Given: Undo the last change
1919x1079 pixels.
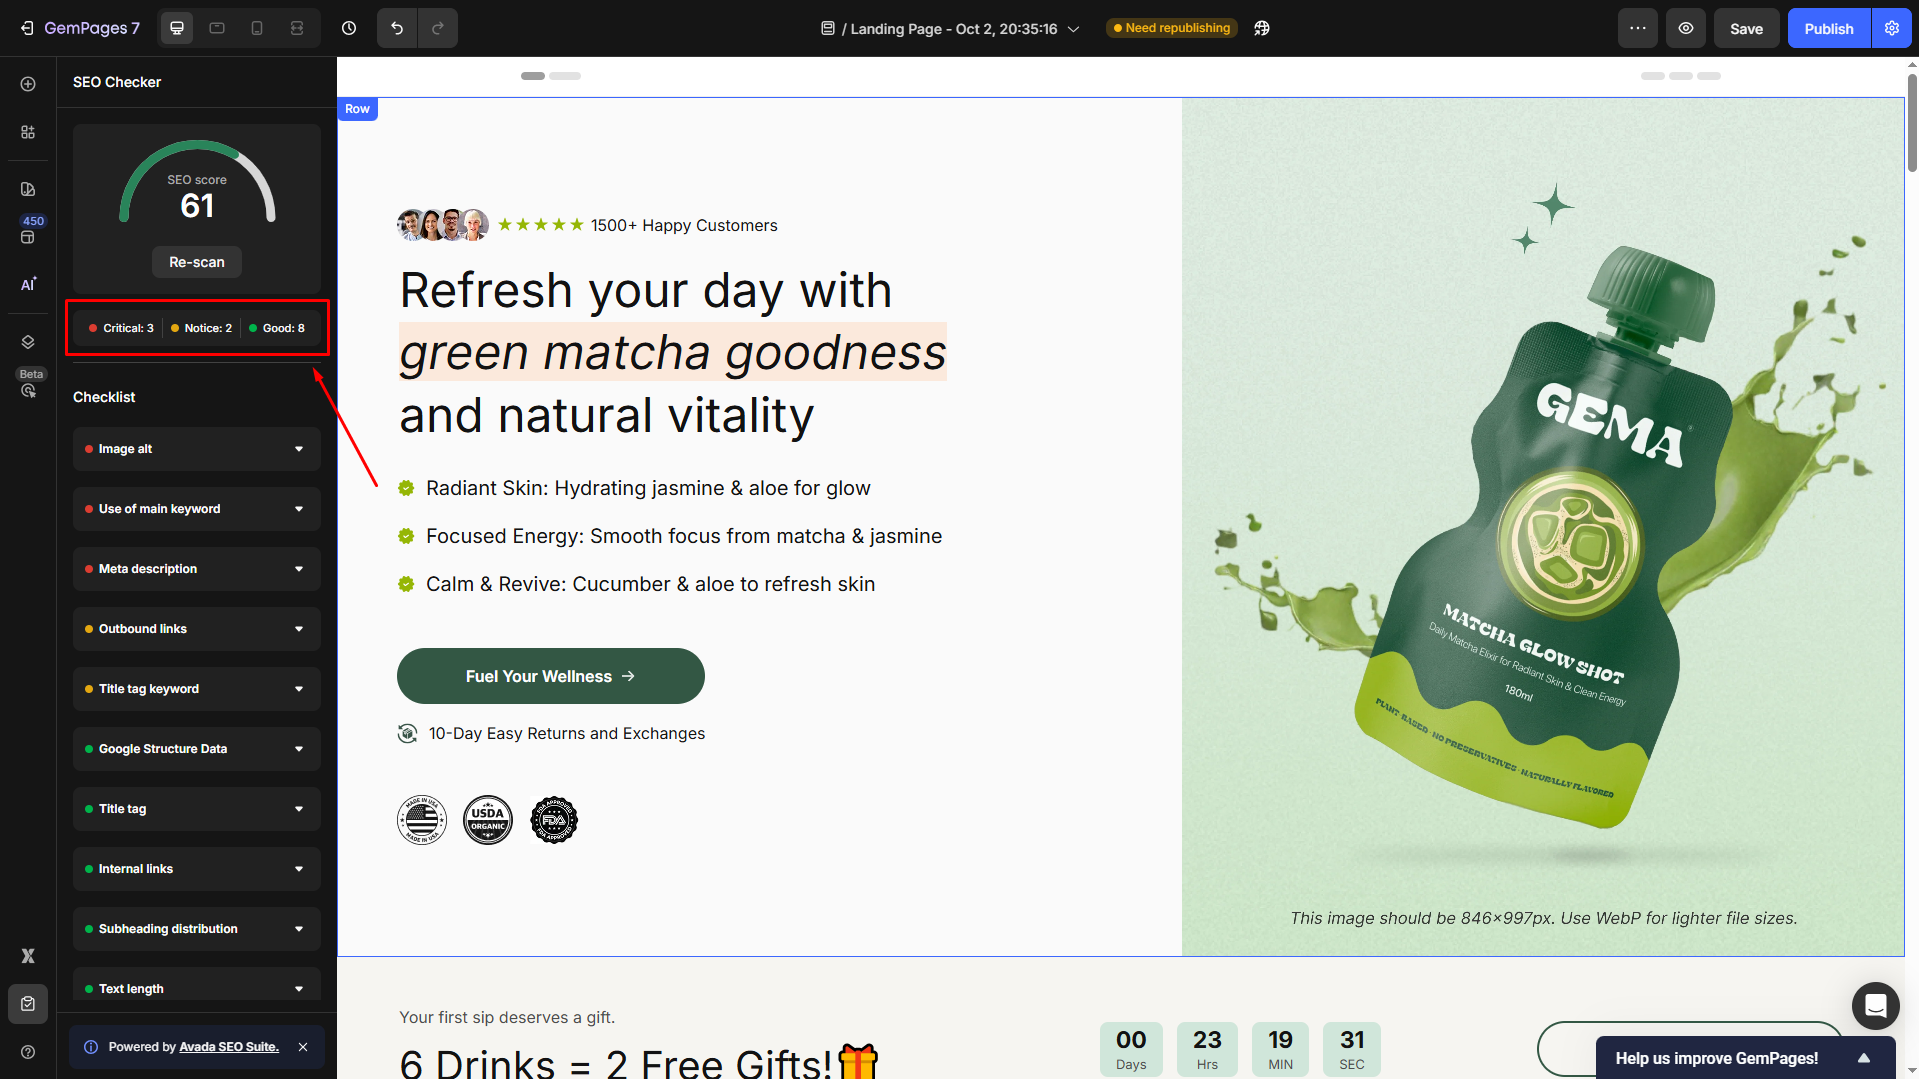Looking at the screenshot, I should click(x=397, y=28).
